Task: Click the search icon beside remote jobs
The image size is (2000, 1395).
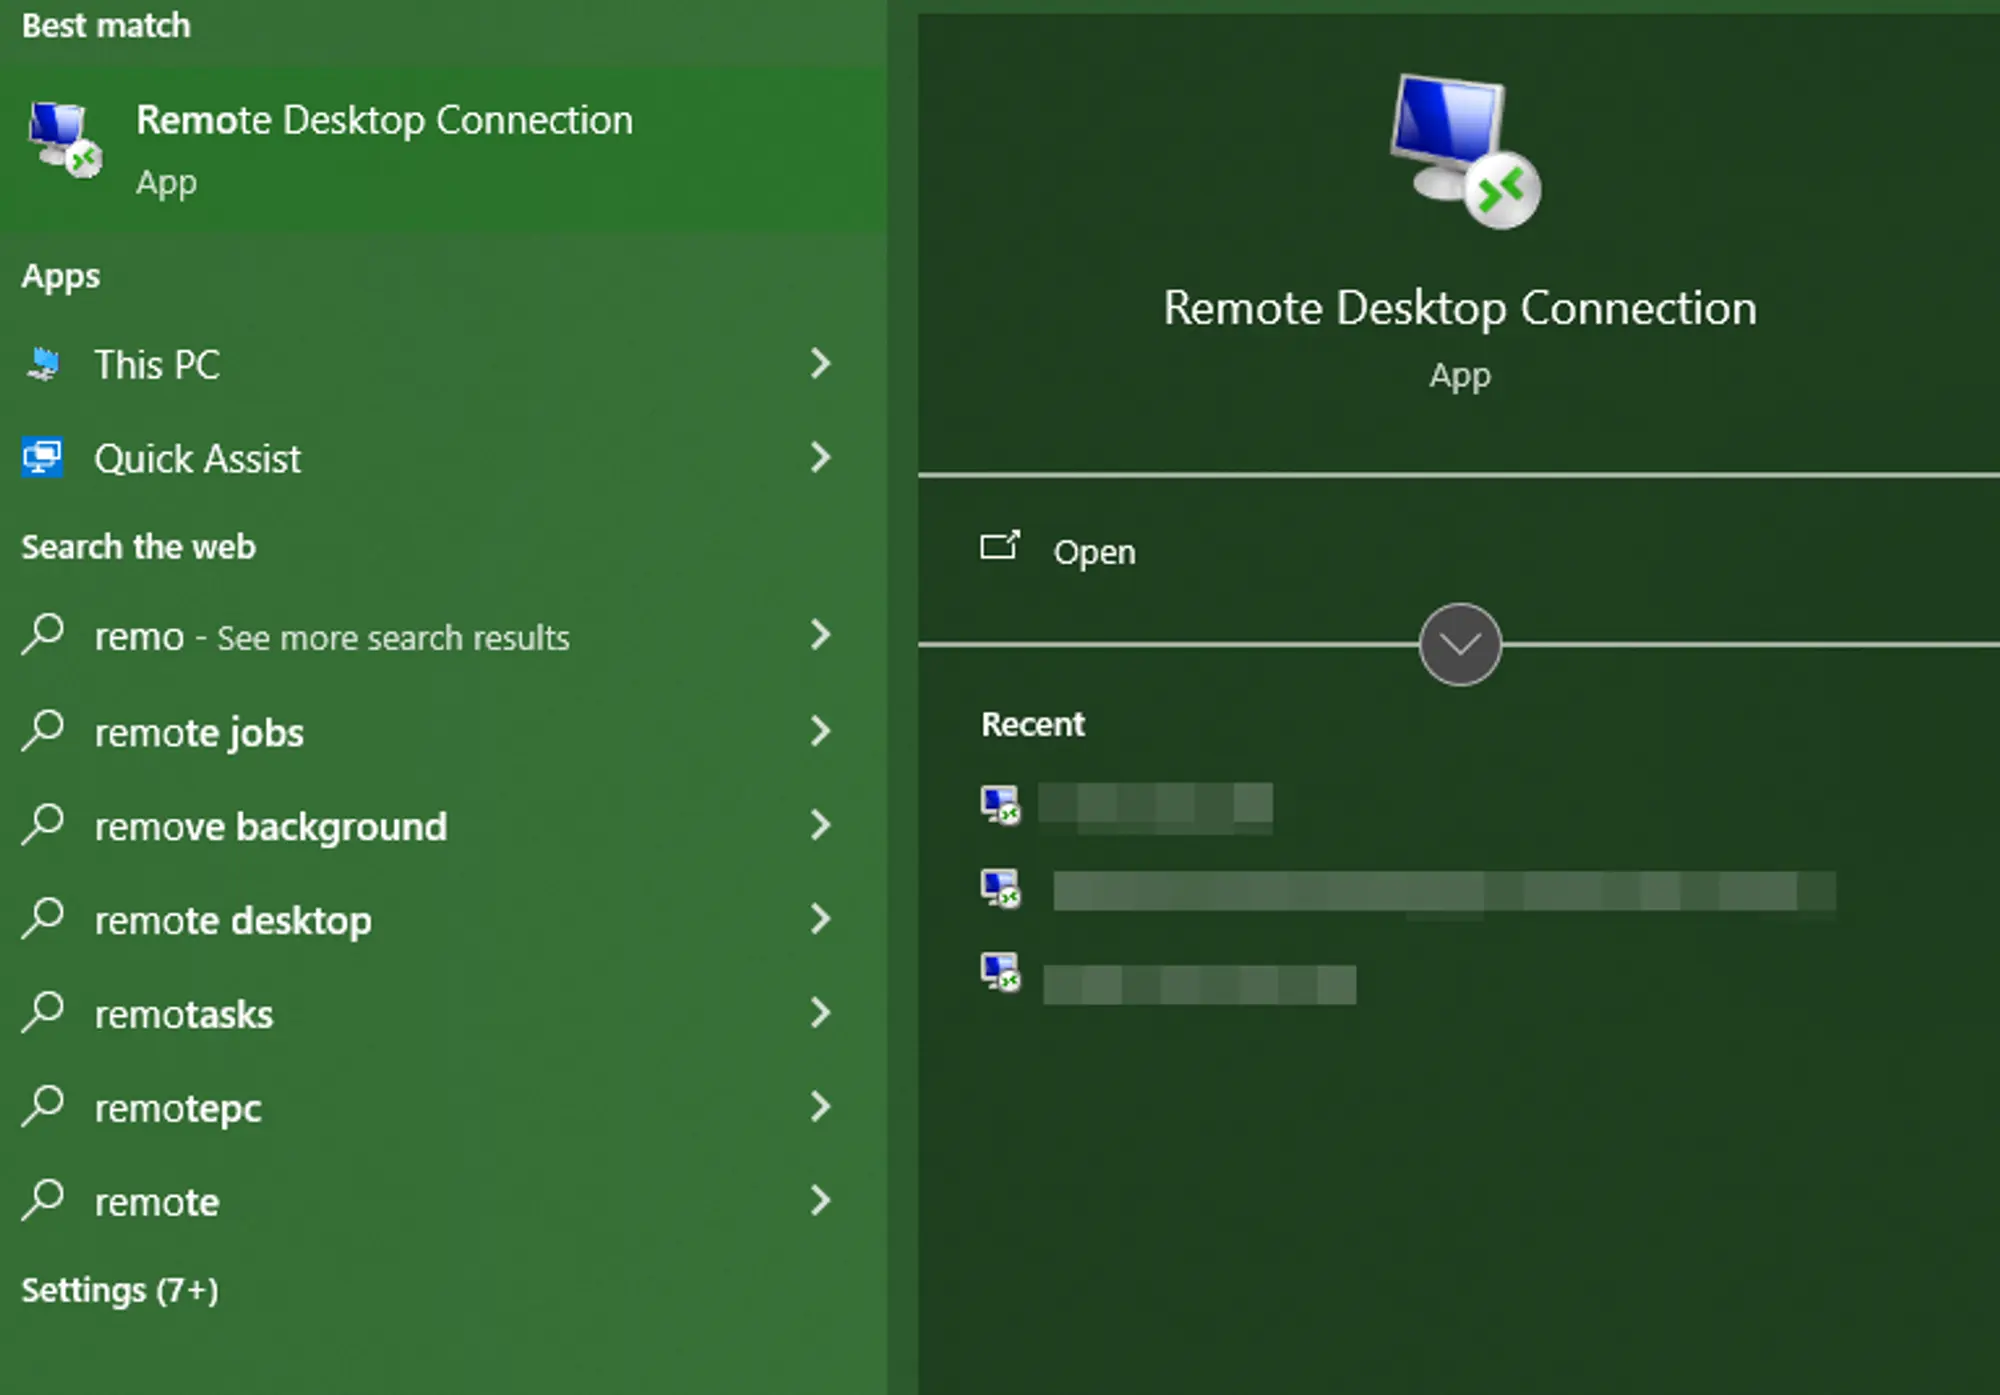Action: (44, 732)
